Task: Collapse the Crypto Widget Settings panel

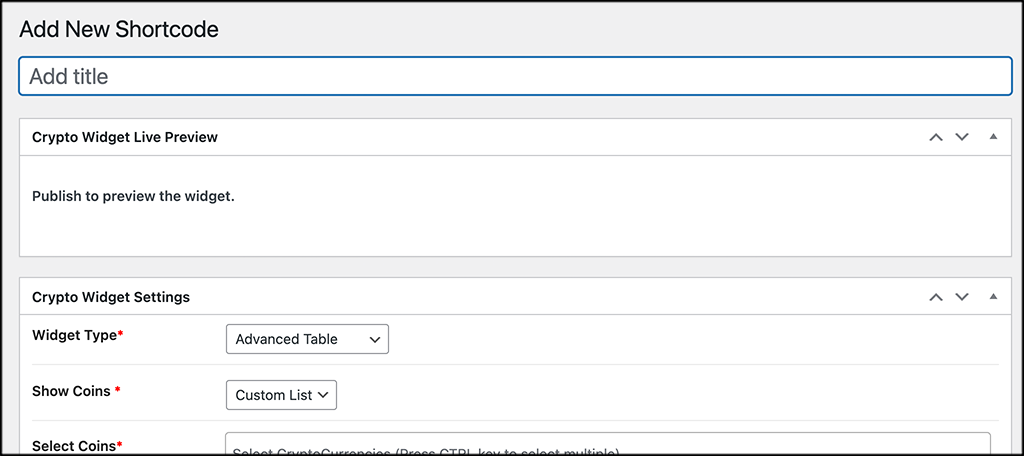Action: coord(993,297)
